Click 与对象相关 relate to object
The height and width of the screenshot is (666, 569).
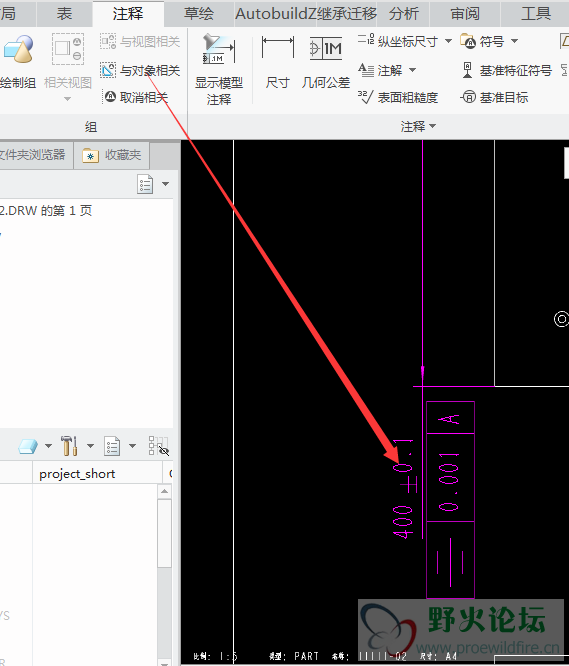click(140, 70)
